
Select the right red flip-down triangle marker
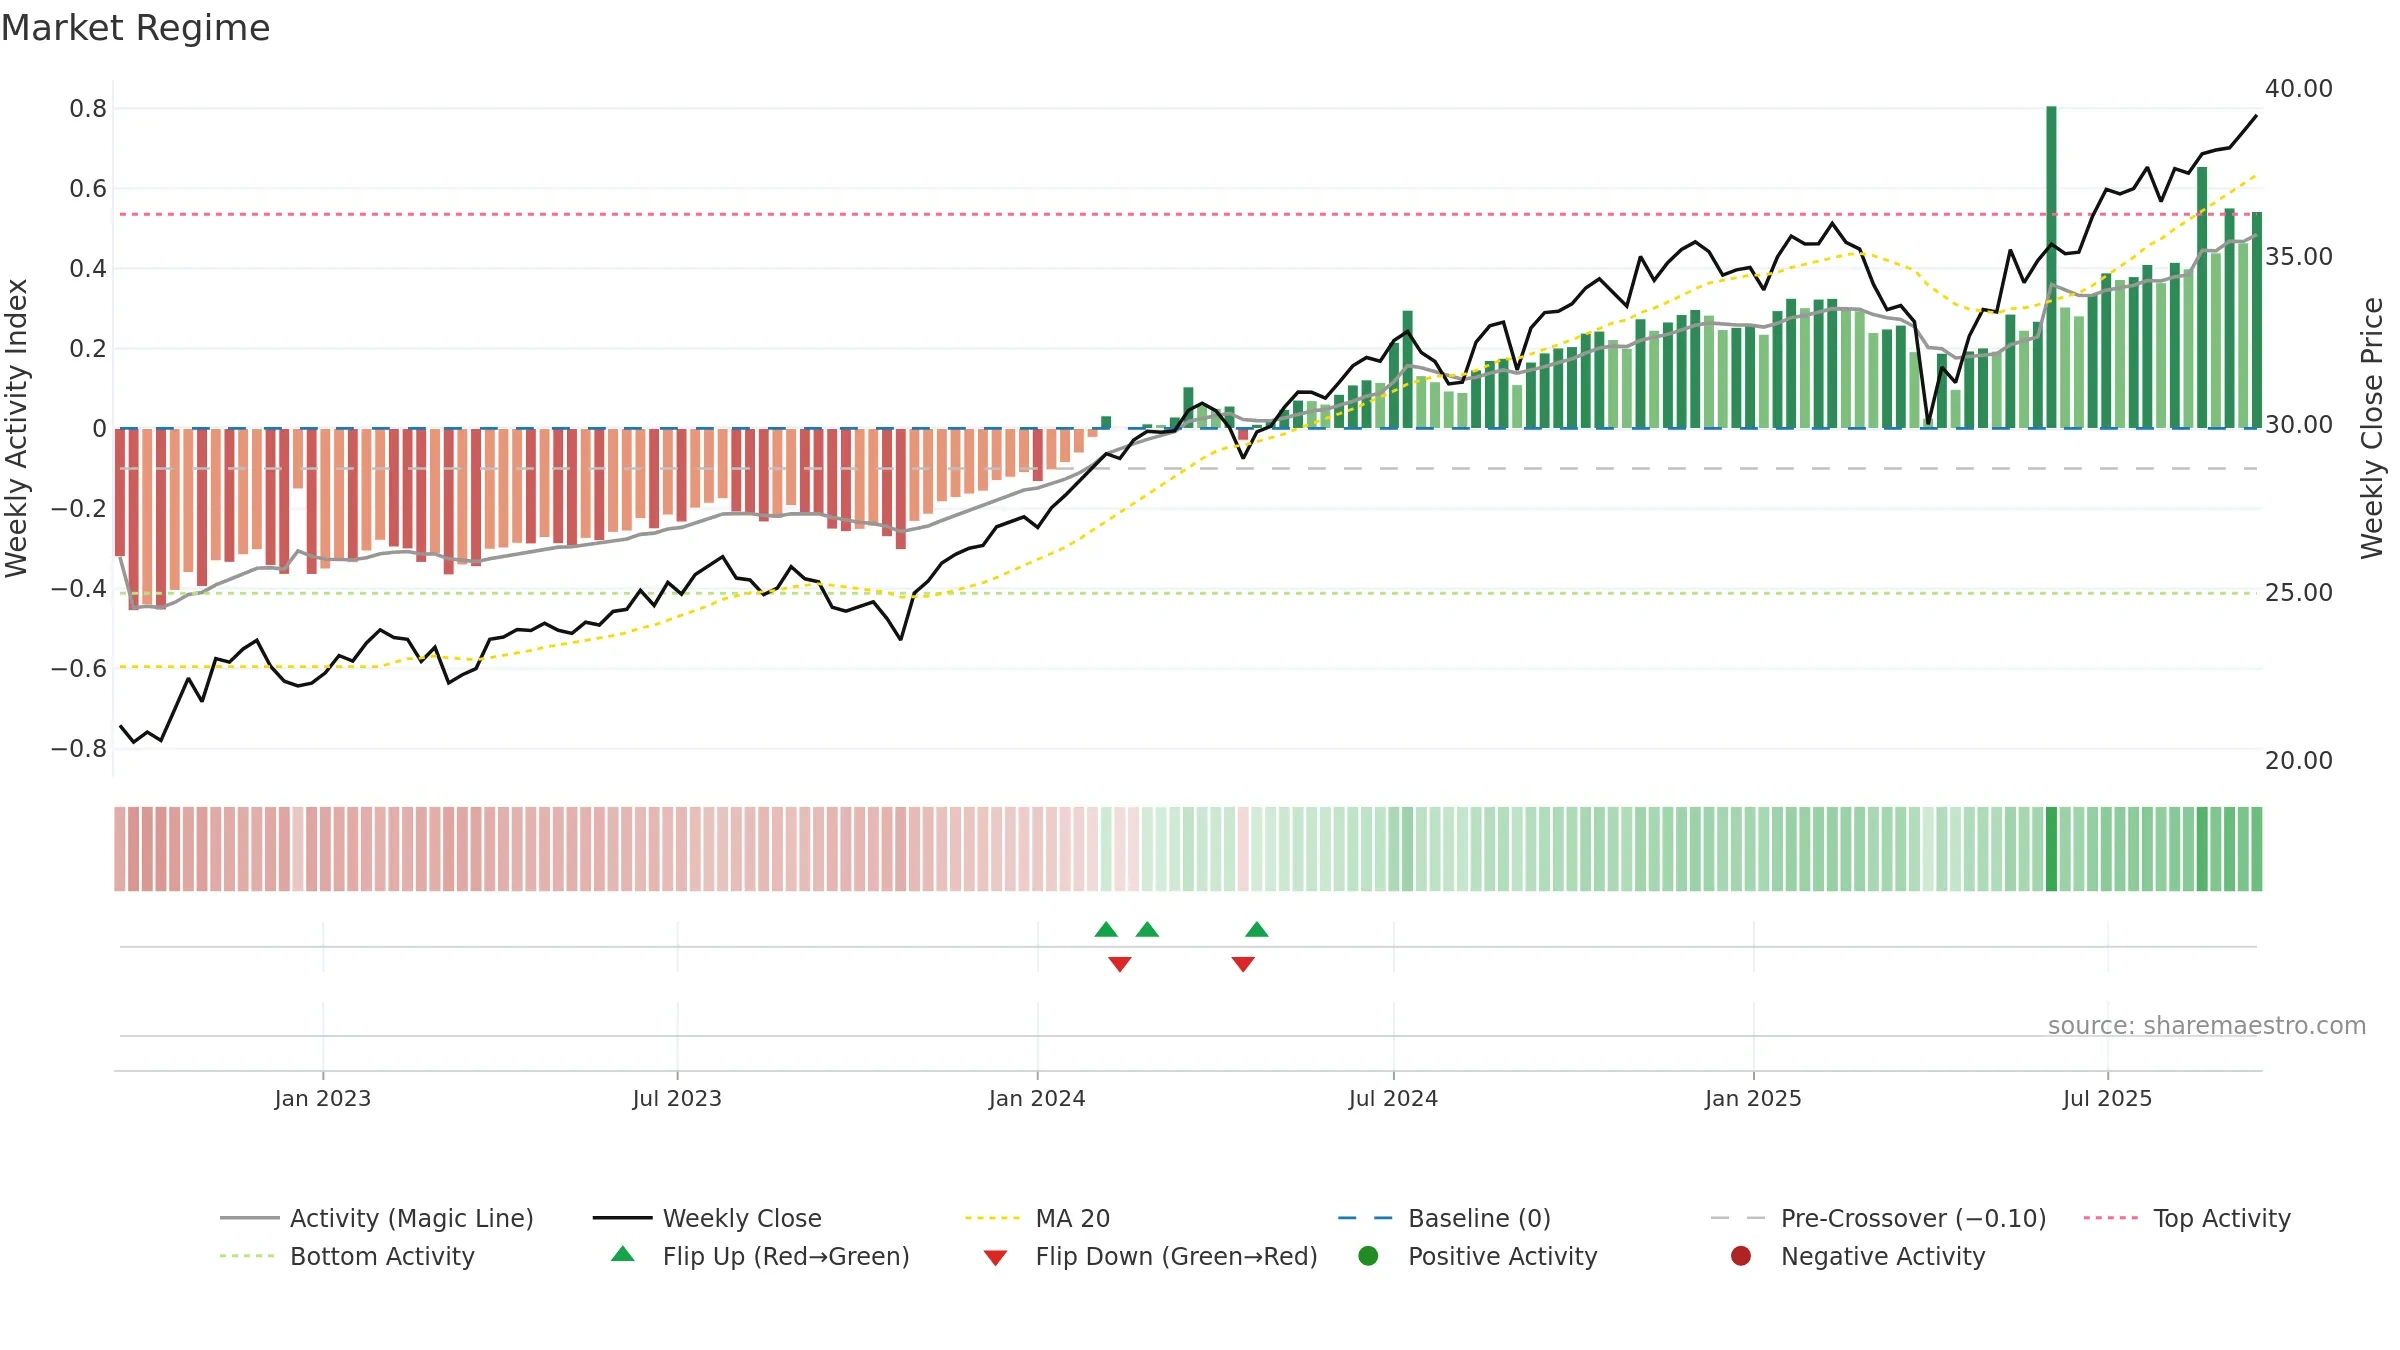[x=1243, y=964]
